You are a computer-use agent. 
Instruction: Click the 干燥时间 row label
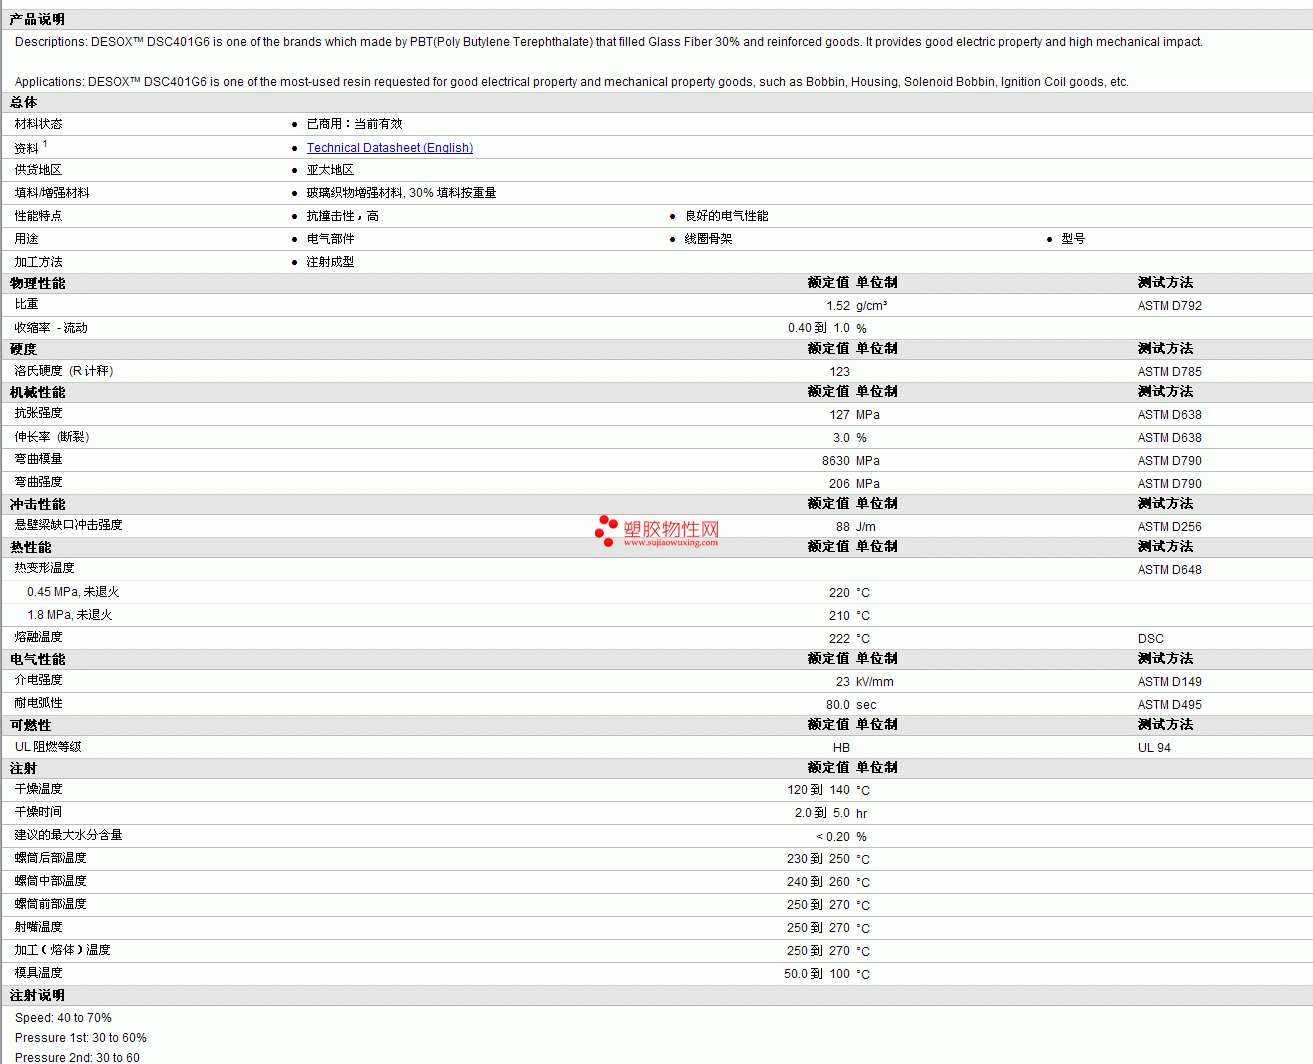[38, 812]
